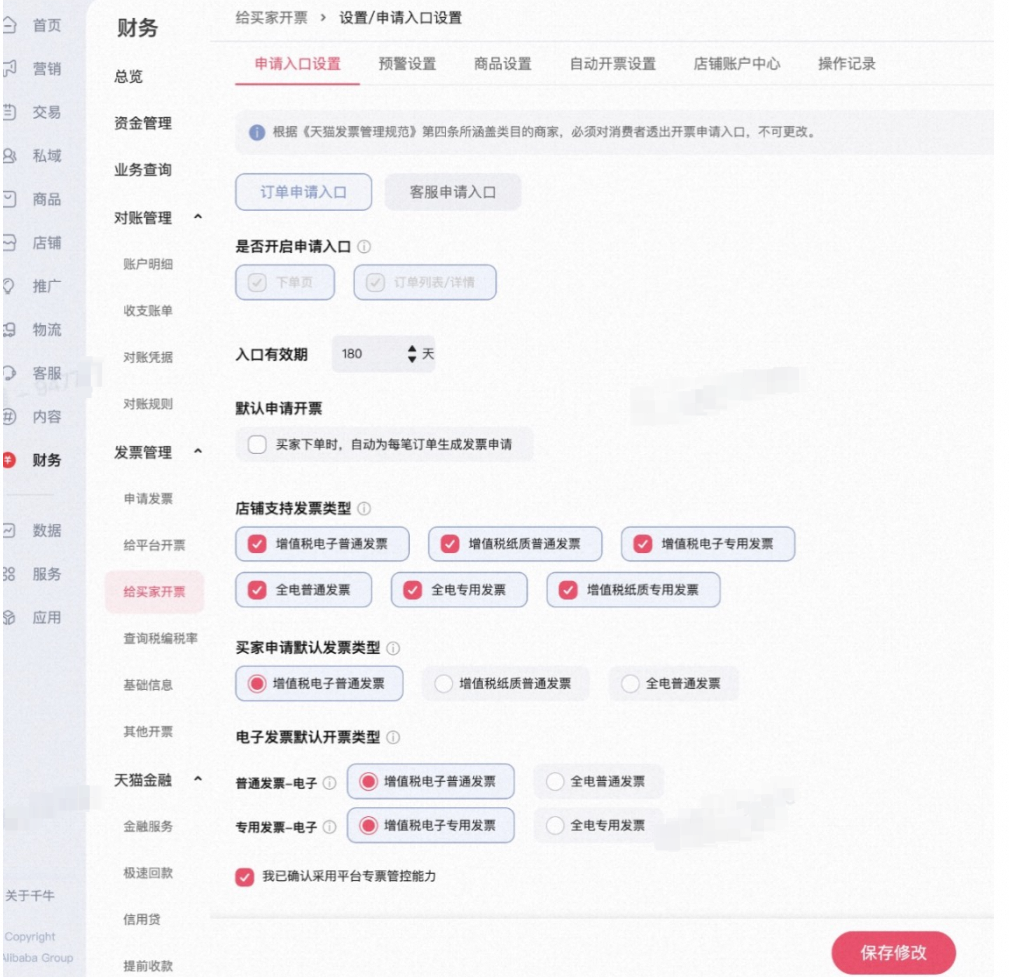Open the 内容 content sidebar icon

[10, 416]
